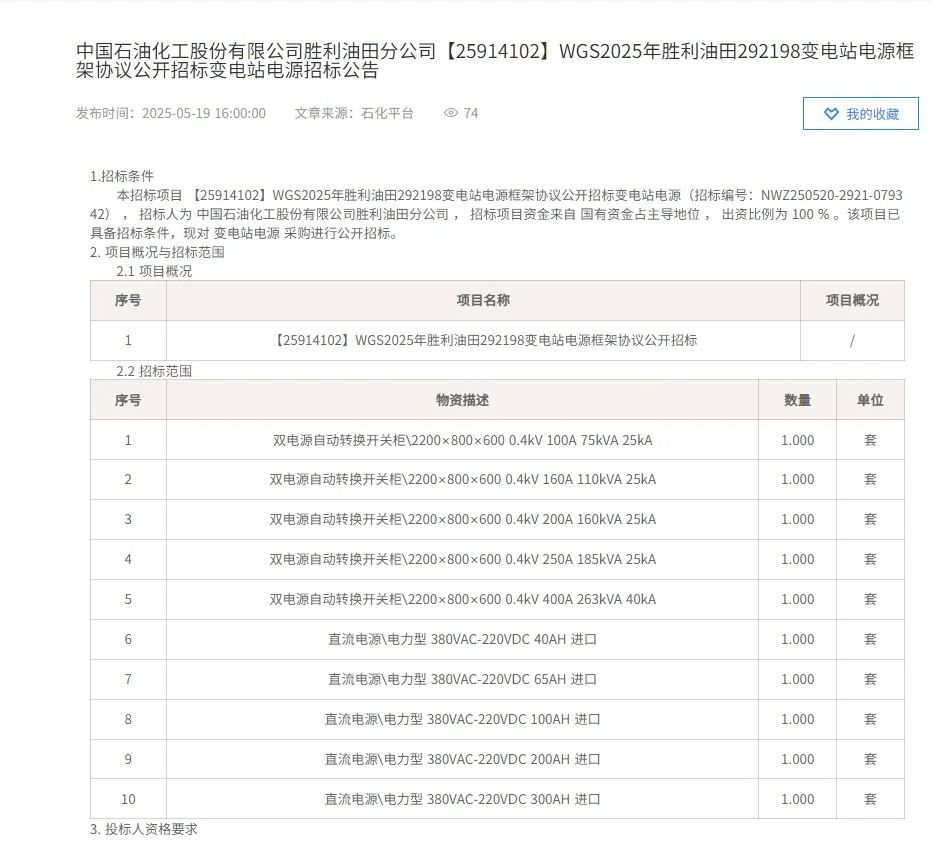Click row 250A 185kVA 25kA switch cabinet

coord(498,559)
